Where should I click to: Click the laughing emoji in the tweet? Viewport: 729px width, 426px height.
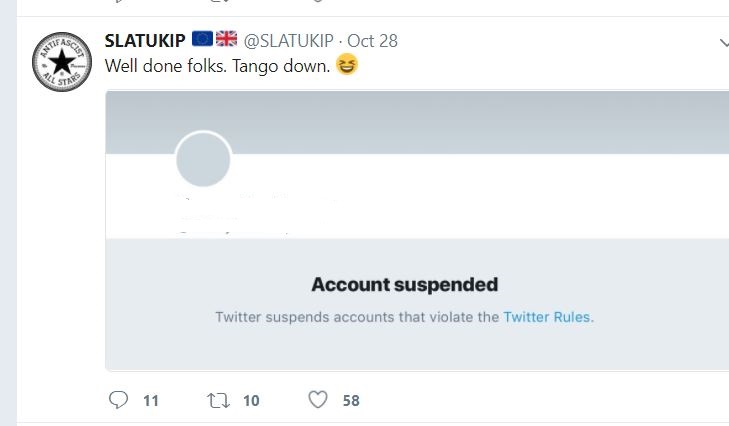348,66
